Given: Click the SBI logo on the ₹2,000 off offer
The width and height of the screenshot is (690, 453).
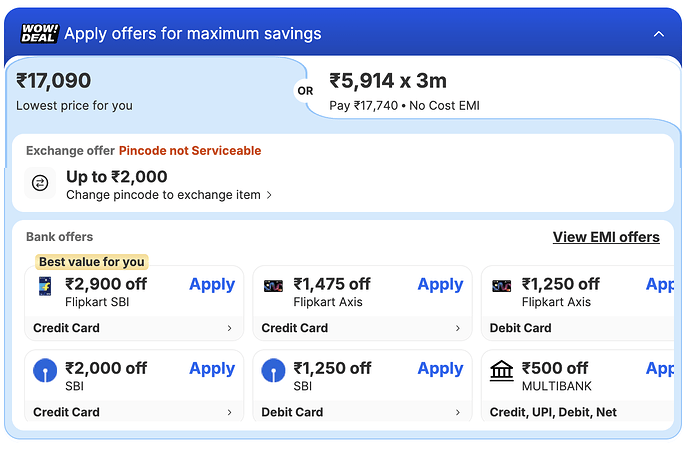Looking at the screenshot, I should pos(45,371).
